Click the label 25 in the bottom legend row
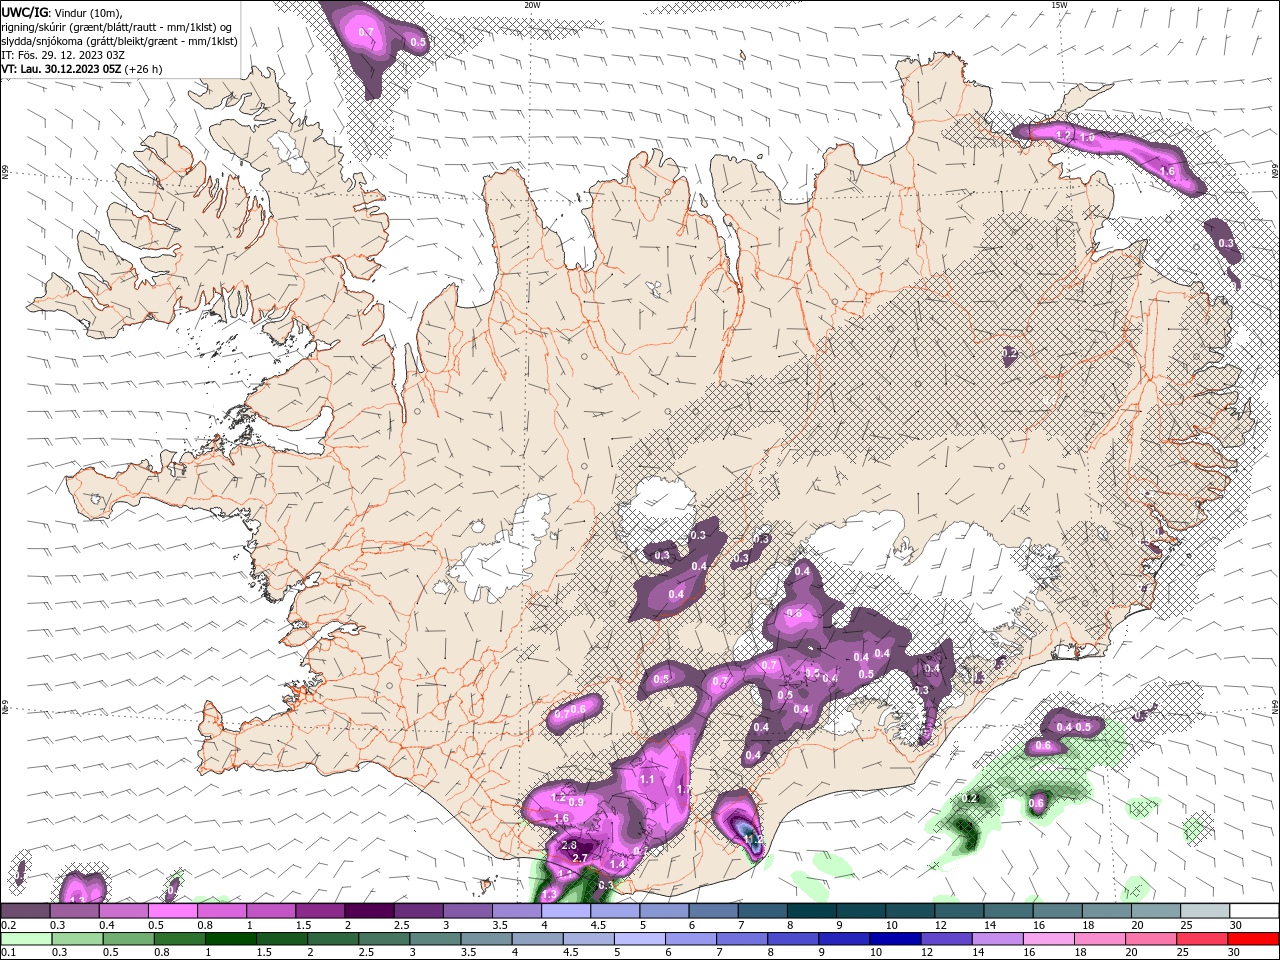The image size is (1280, 960). click(1181, 952)
